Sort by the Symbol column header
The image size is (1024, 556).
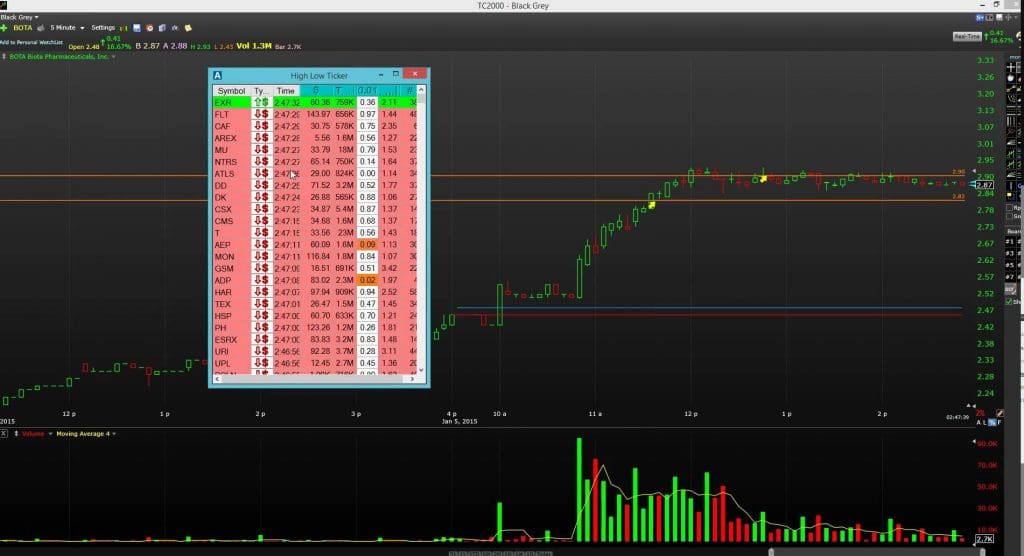click(x=231, y=91)
